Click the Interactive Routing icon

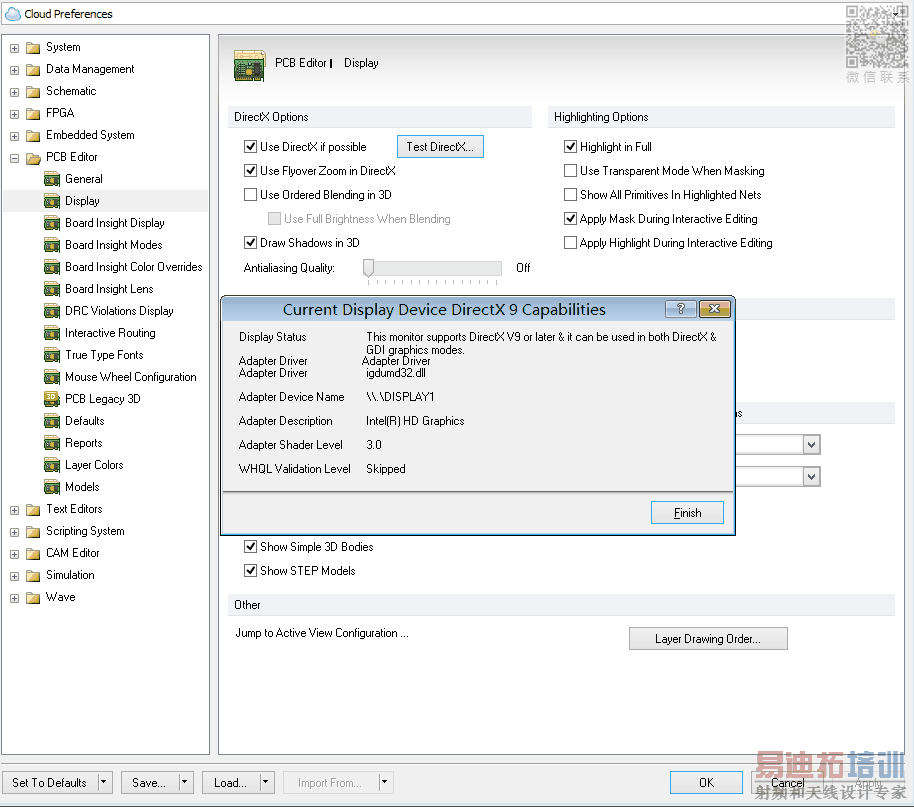(52, 333)
